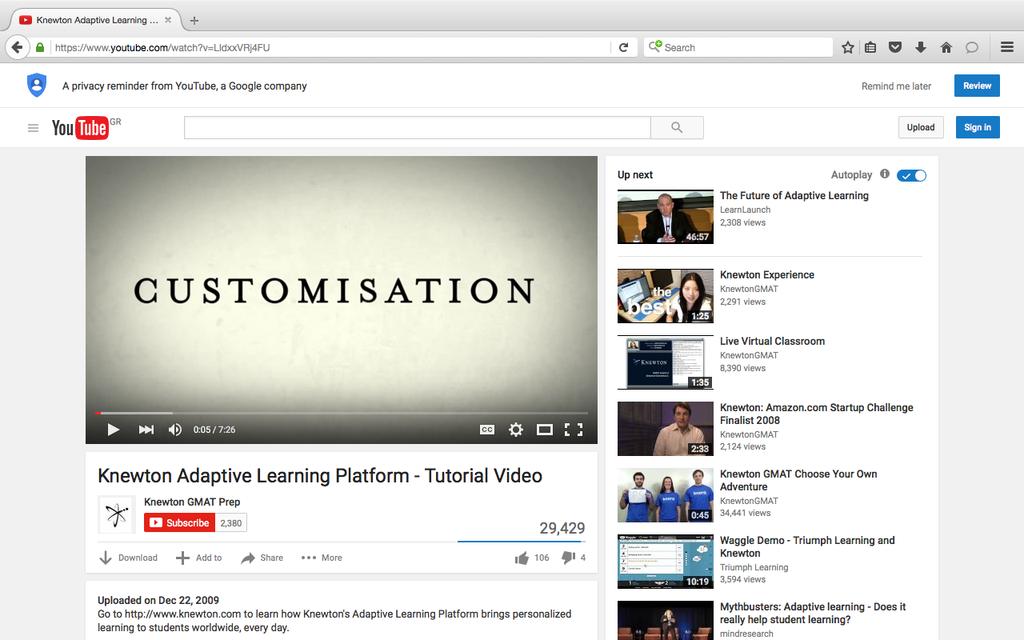The width and height of the screenshot is (1024, 640).
Task: Turn on closed captions
Action: click(x=487, y=429)
